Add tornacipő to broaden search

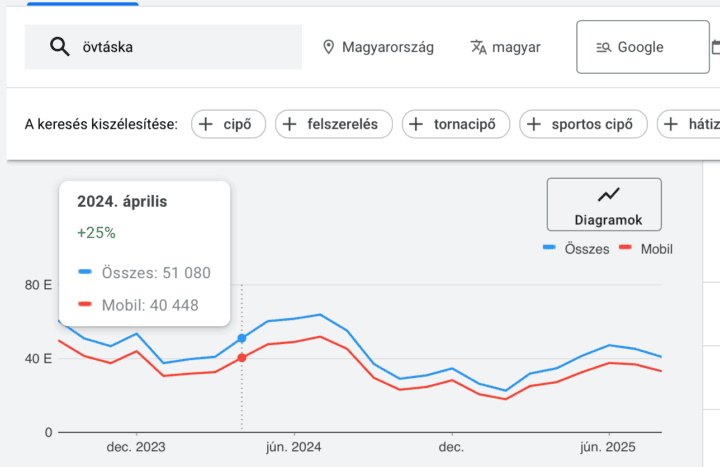pyautogui.click(x=456, y=124)
